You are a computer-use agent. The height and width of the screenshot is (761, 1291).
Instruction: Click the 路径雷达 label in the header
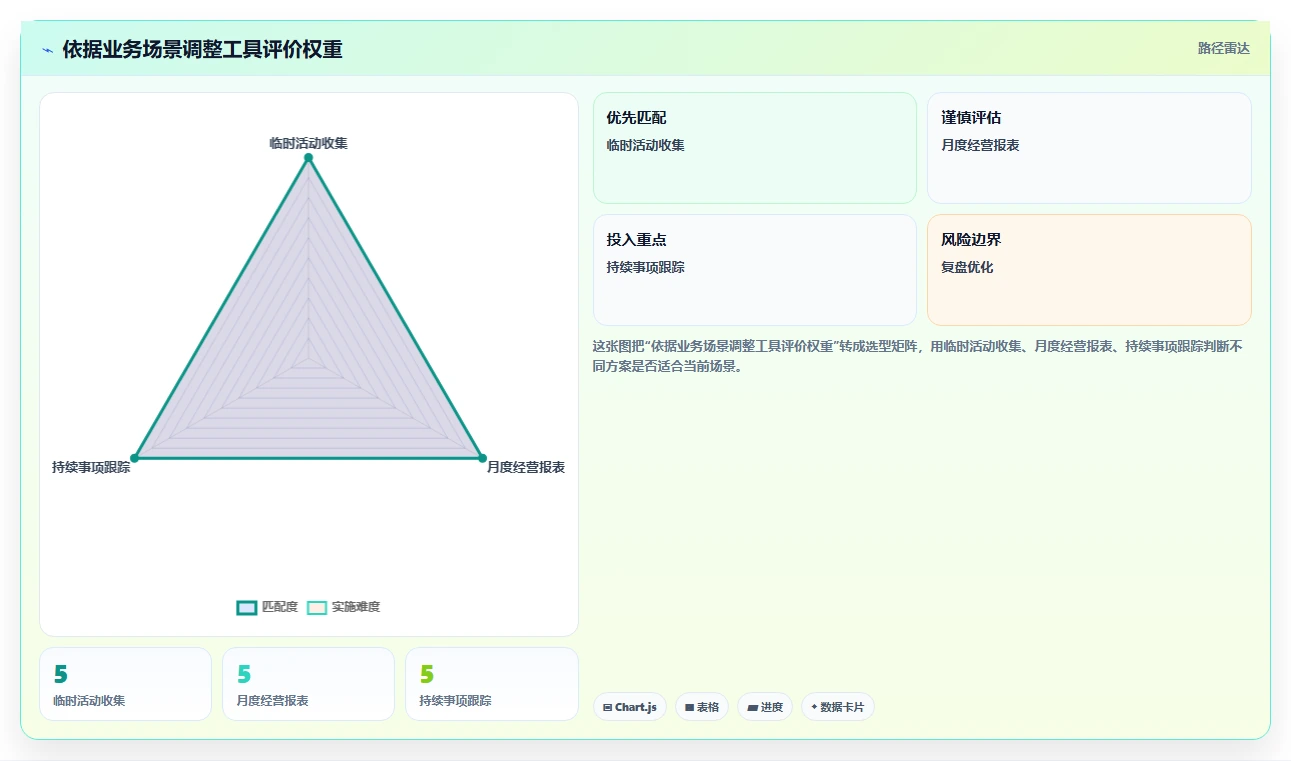pyautogui.click(x=1224, y=48)
